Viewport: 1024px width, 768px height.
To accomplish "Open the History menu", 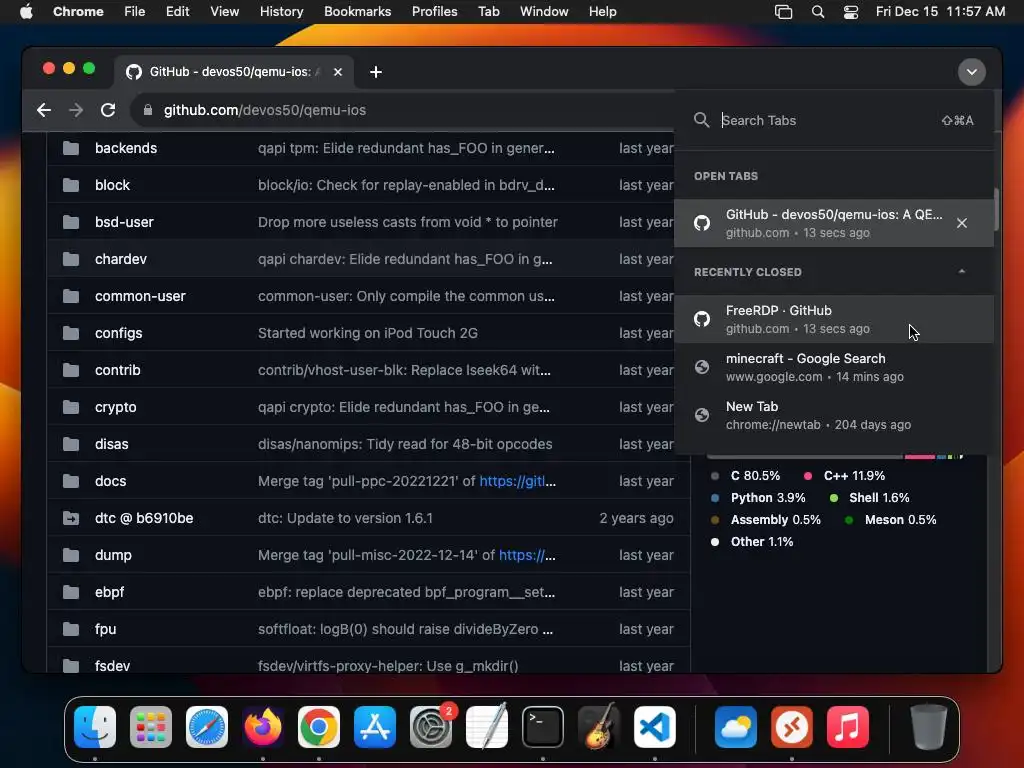I will (281, 12).
